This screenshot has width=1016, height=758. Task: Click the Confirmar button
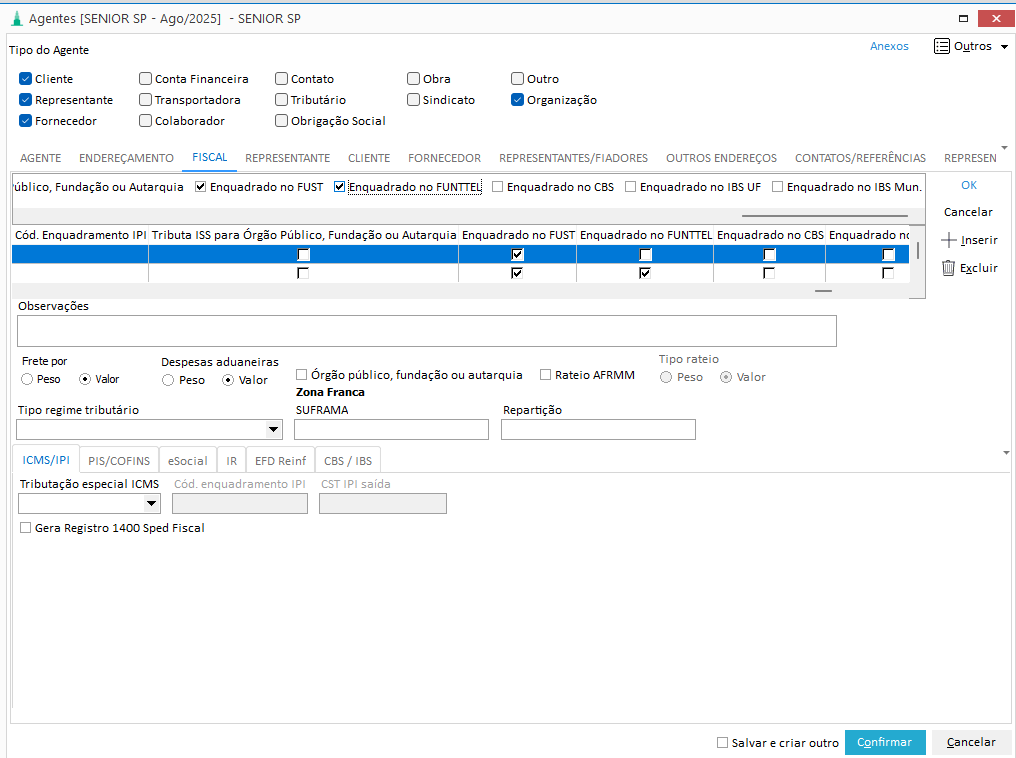(885, 742)
